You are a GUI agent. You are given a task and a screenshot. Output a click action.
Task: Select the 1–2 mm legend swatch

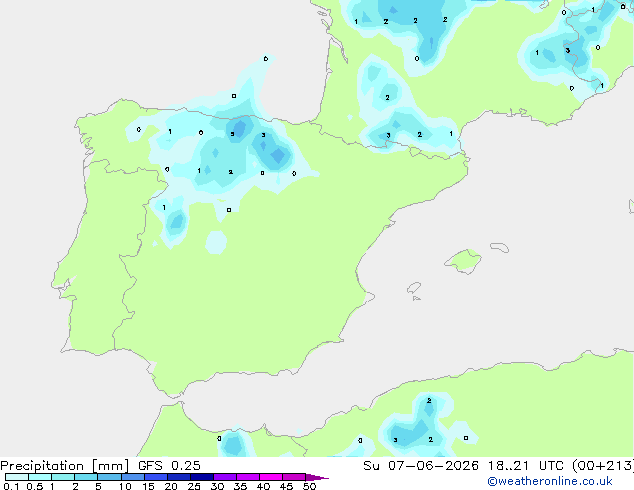(63, 477)
